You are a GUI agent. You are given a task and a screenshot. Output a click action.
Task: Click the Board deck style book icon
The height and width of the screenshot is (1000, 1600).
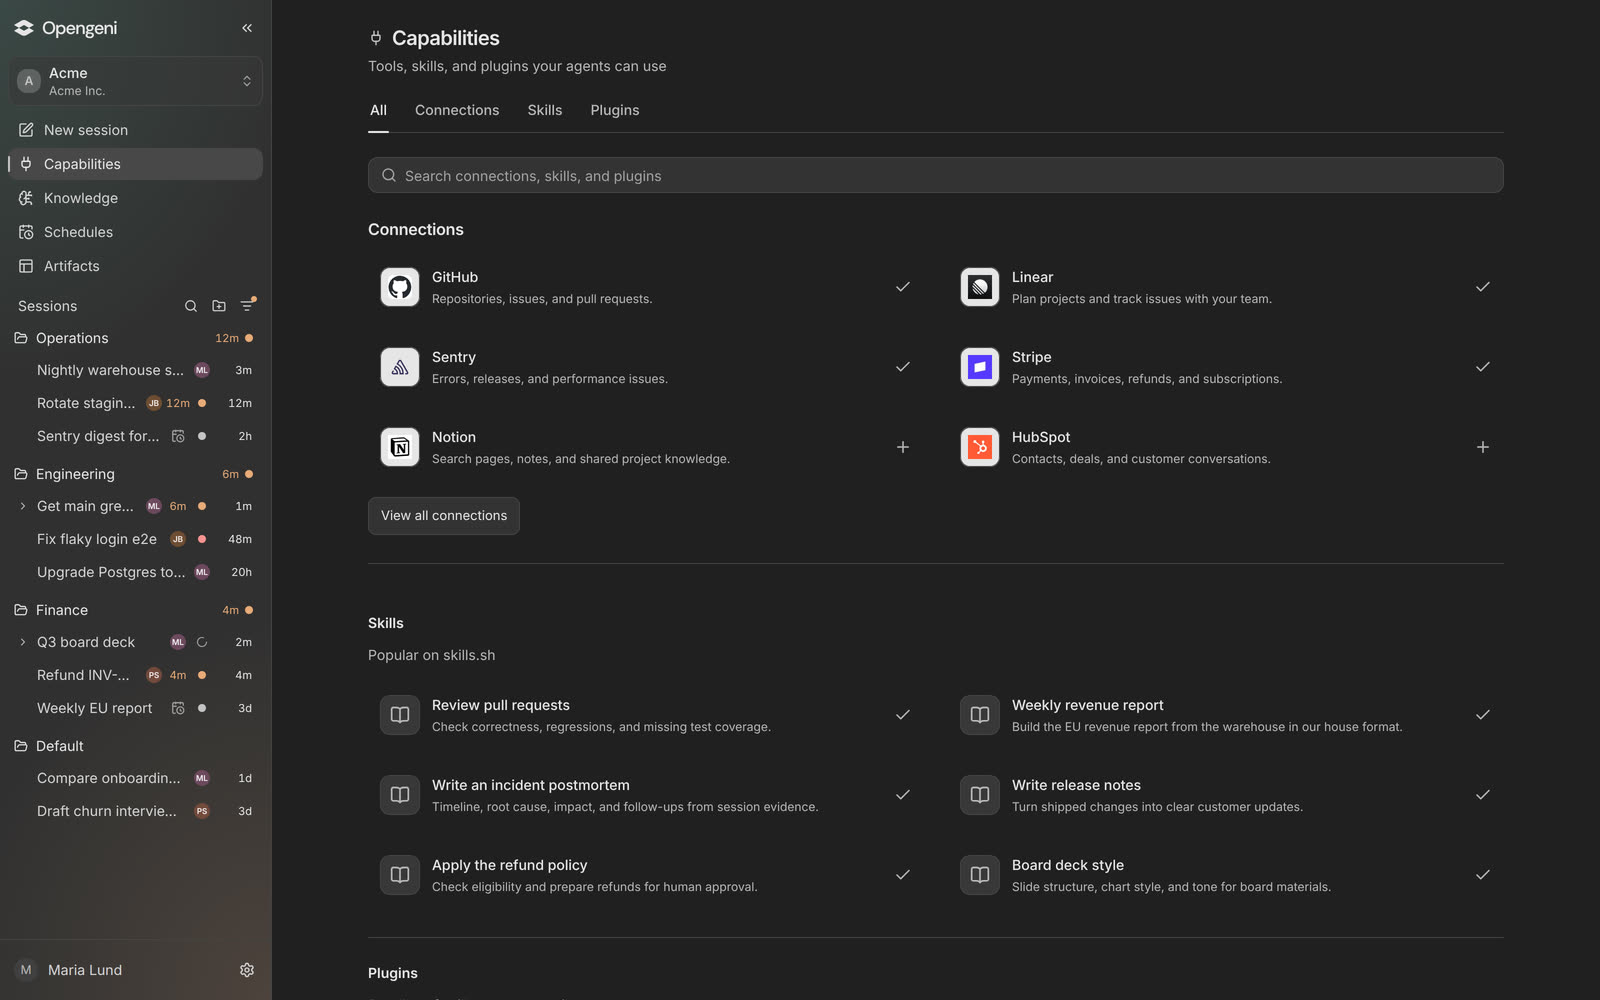980,875
